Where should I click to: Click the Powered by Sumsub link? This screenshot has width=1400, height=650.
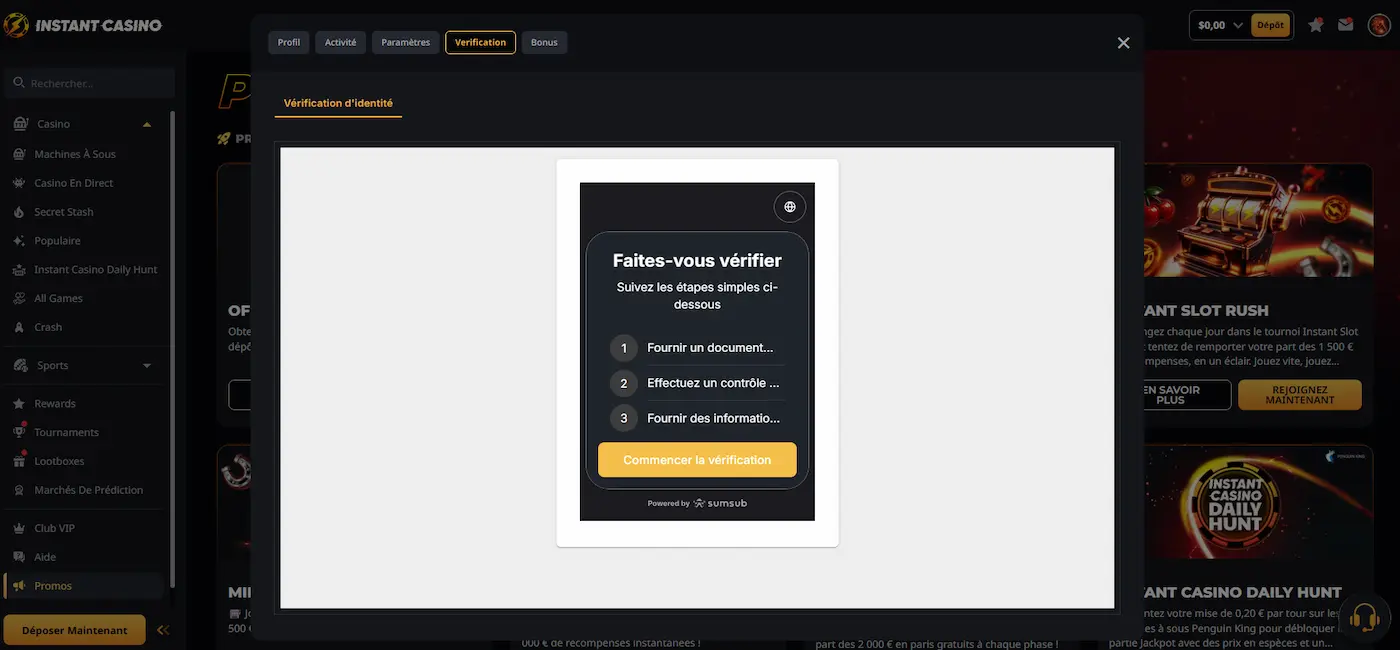pos(697,503)
